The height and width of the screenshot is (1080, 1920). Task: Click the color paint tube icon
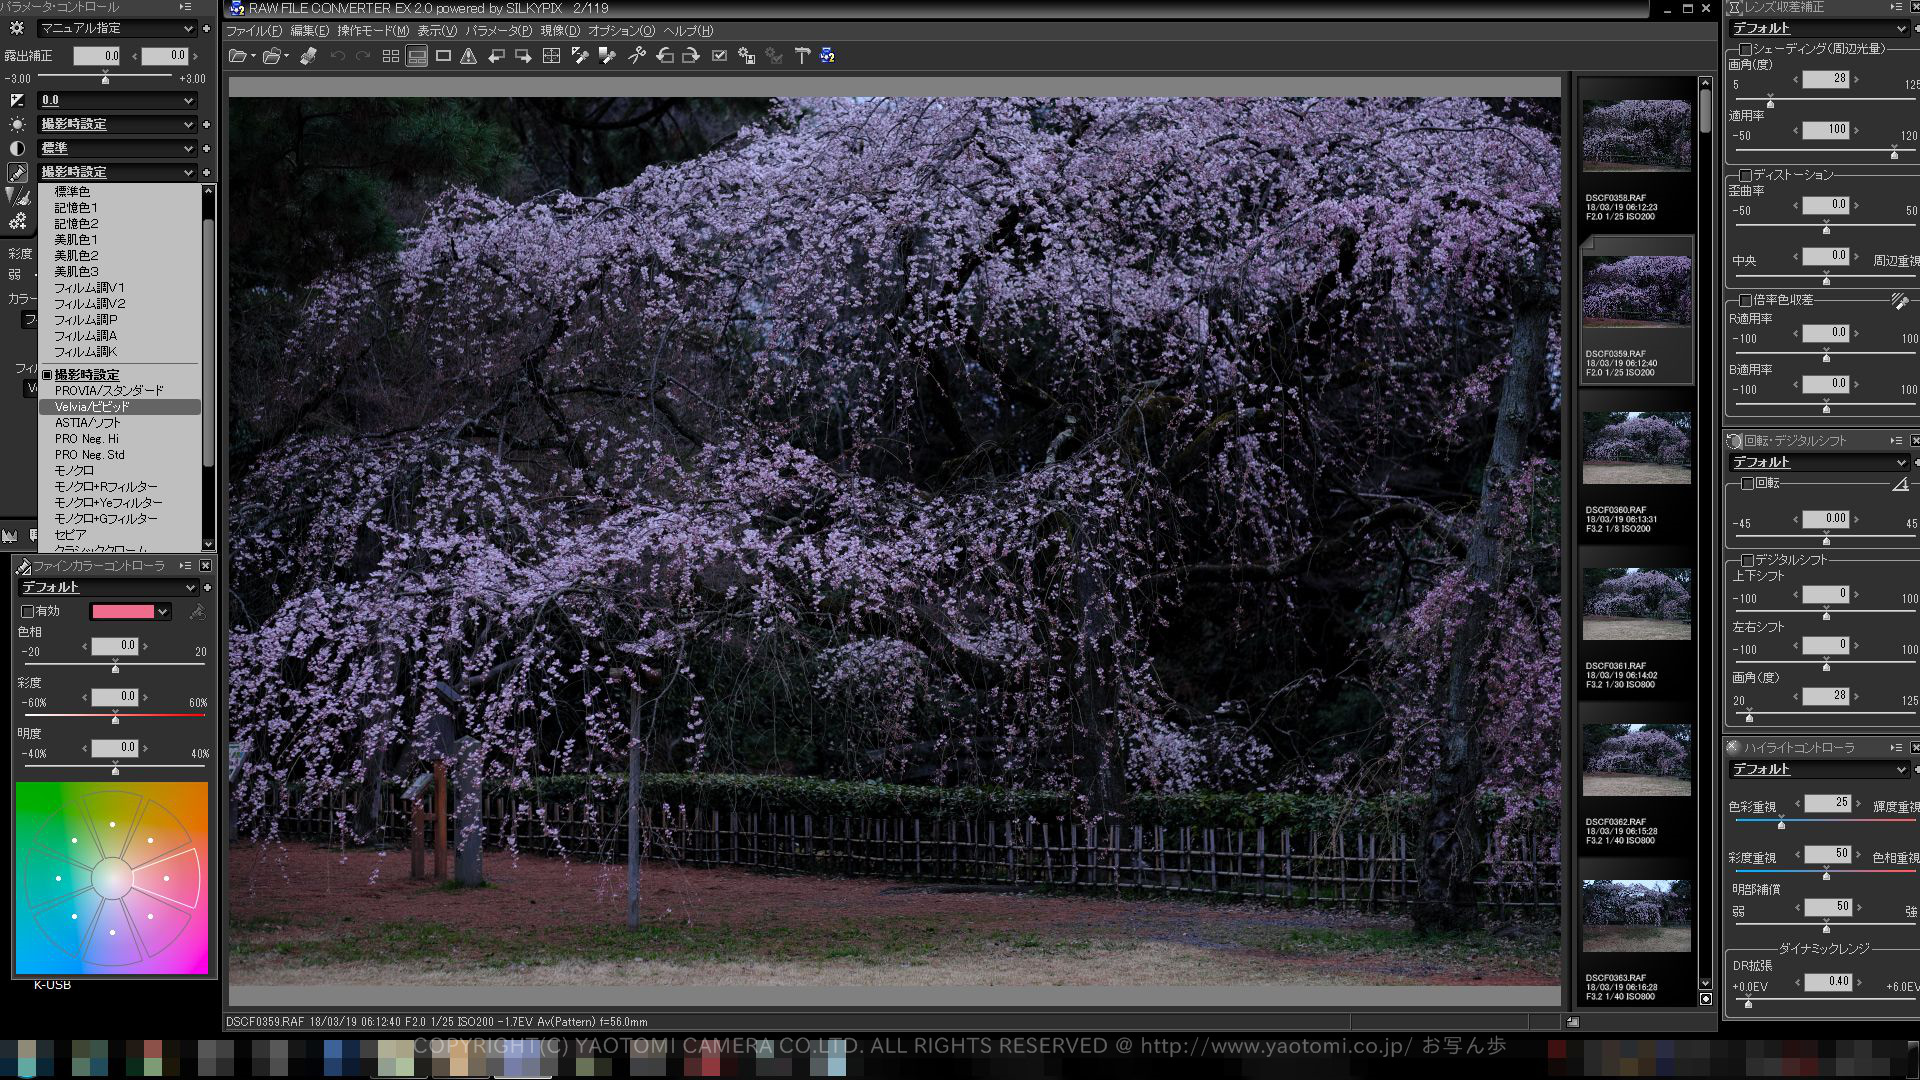[17, 172]
